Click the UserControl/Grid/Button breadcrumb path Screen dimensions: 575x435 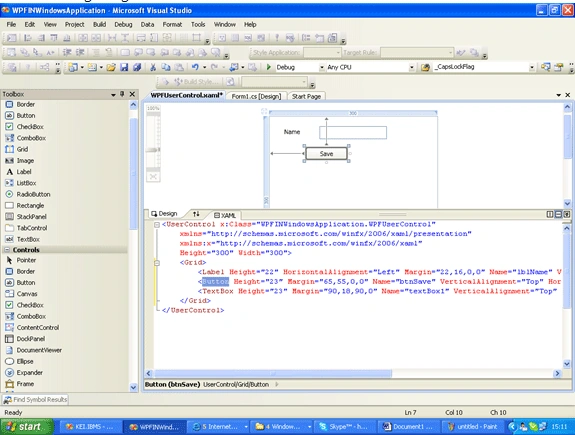click(236, 384)
